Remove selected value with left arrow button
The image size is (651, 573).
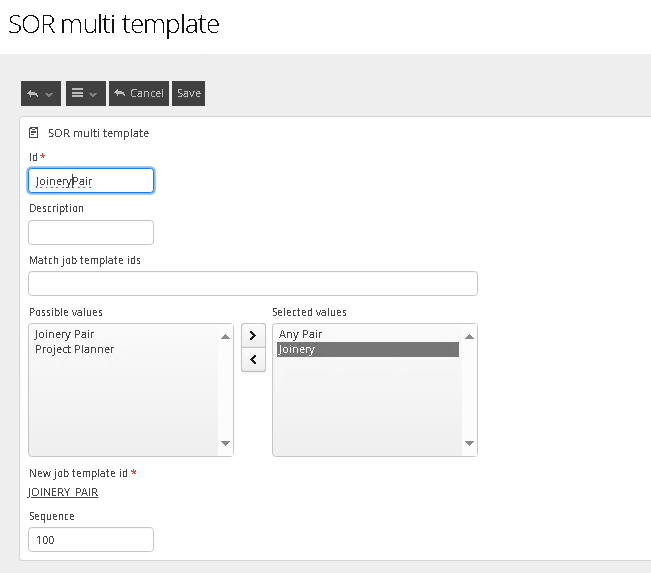pos(253,360)
